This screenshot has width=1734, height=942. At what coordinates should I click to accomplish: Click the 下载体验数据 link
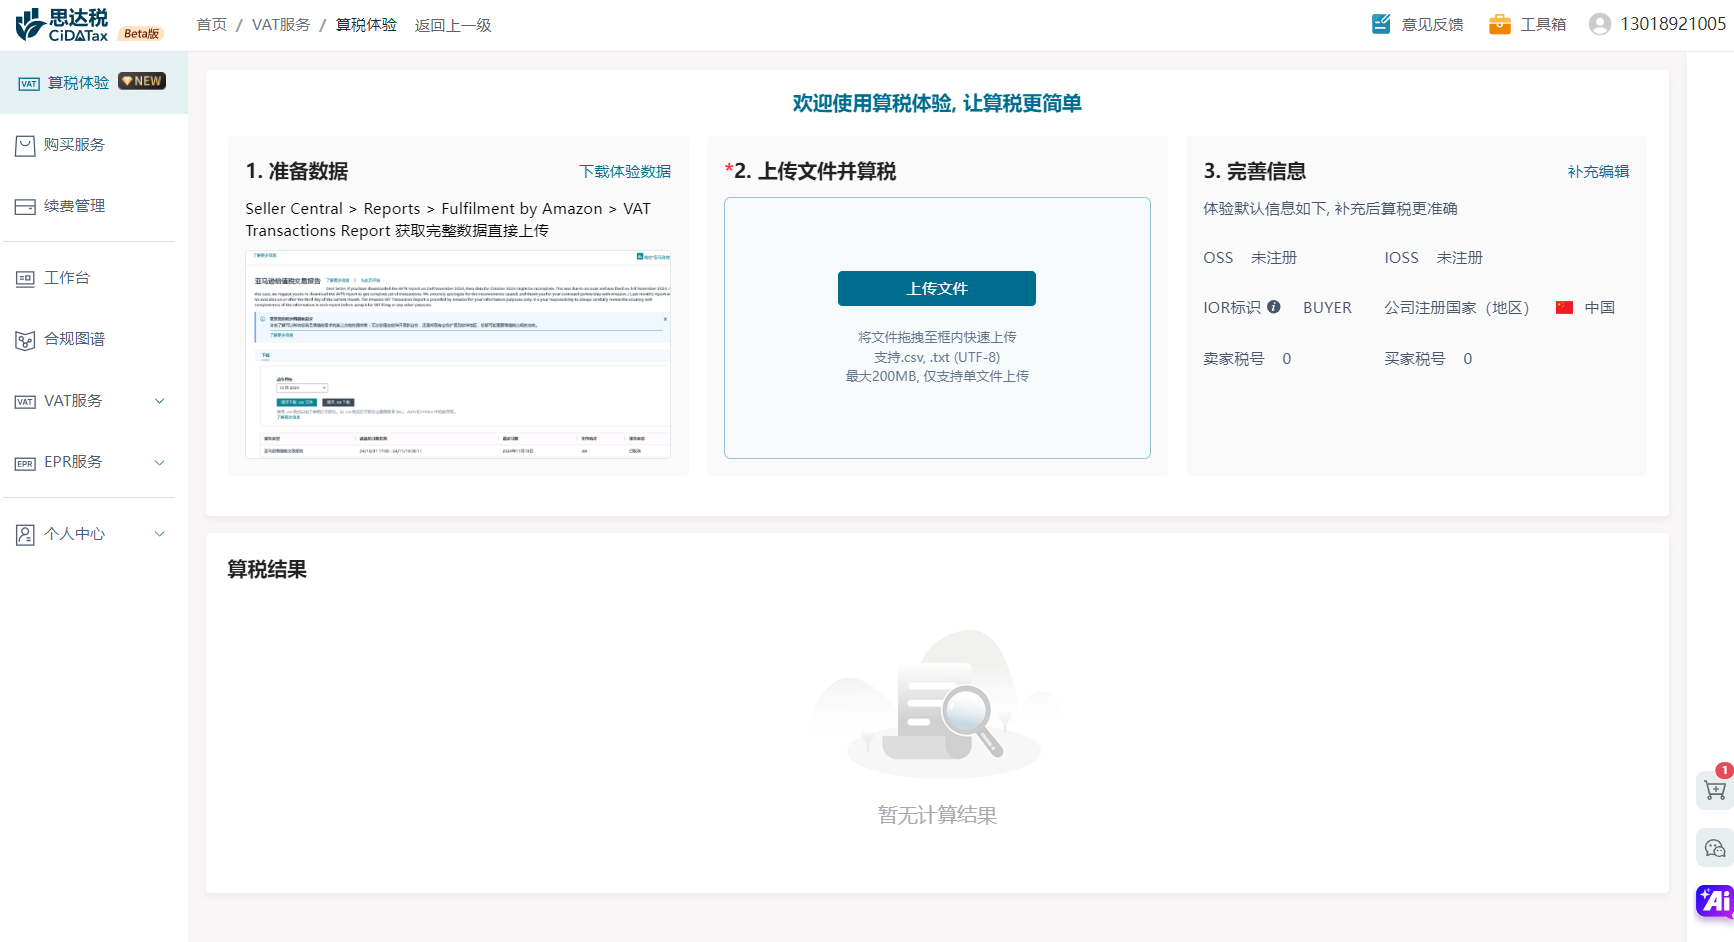(625, 172)
